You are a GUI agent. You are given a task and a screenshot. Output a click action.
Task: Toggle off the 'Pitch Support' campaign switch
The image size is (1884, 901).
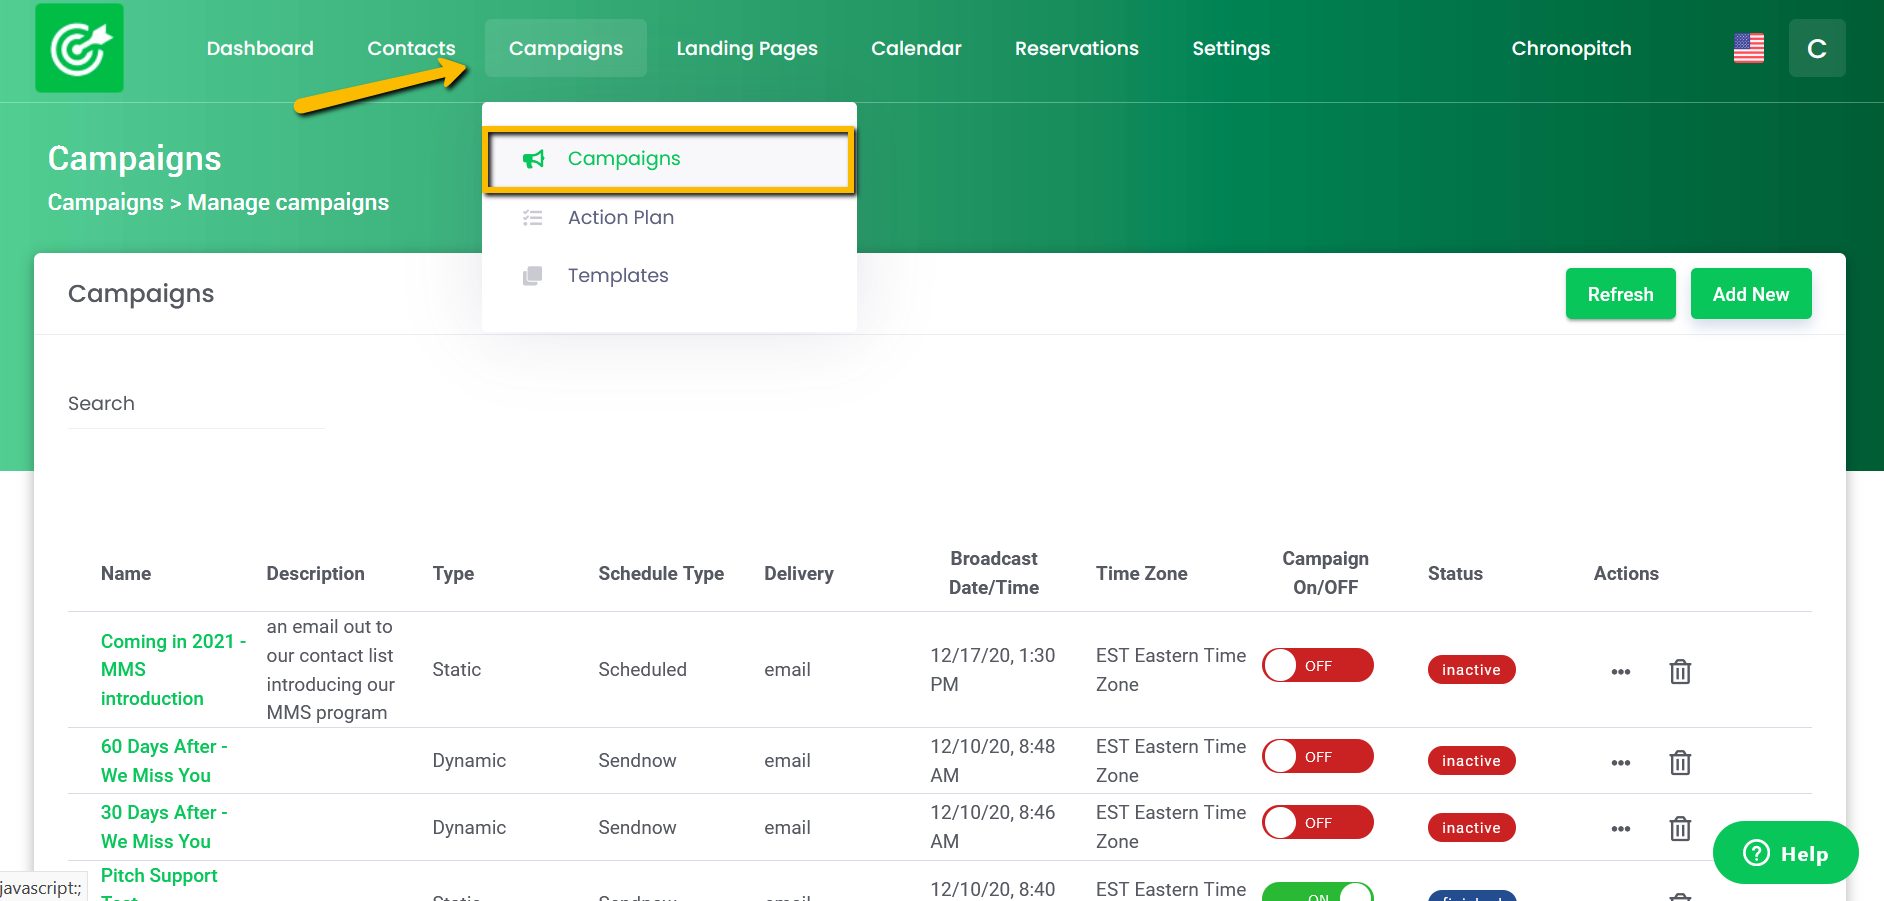[x=1318, y=893]
